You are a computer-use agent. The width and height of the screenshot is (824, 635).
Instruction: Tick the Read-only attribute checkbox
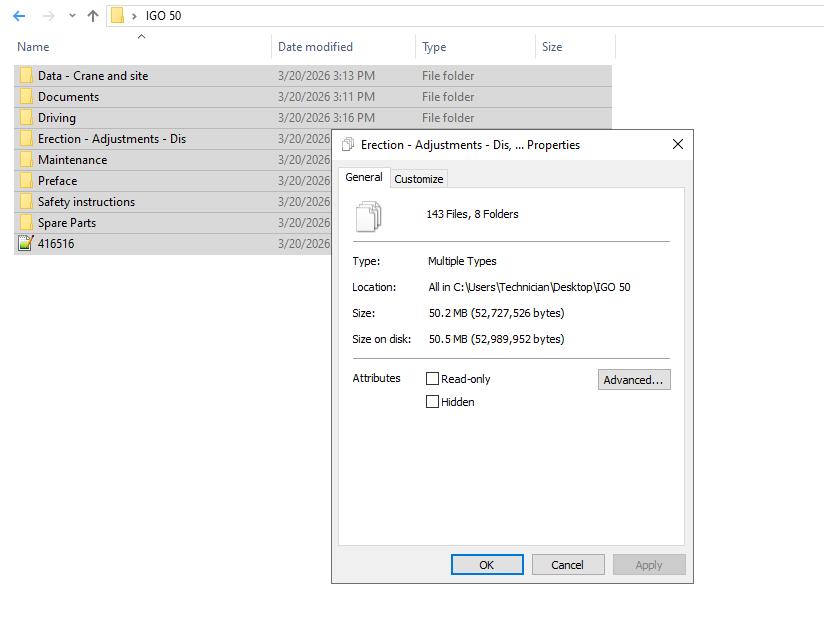432,378
